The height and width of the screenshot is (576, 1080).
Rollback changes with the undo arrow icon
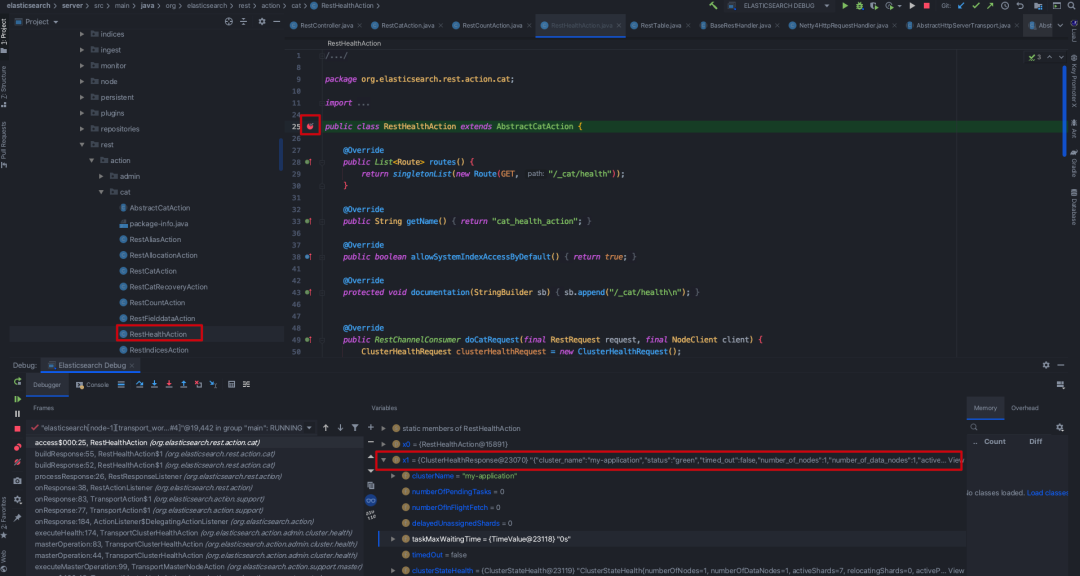[x=1020, y=6]
